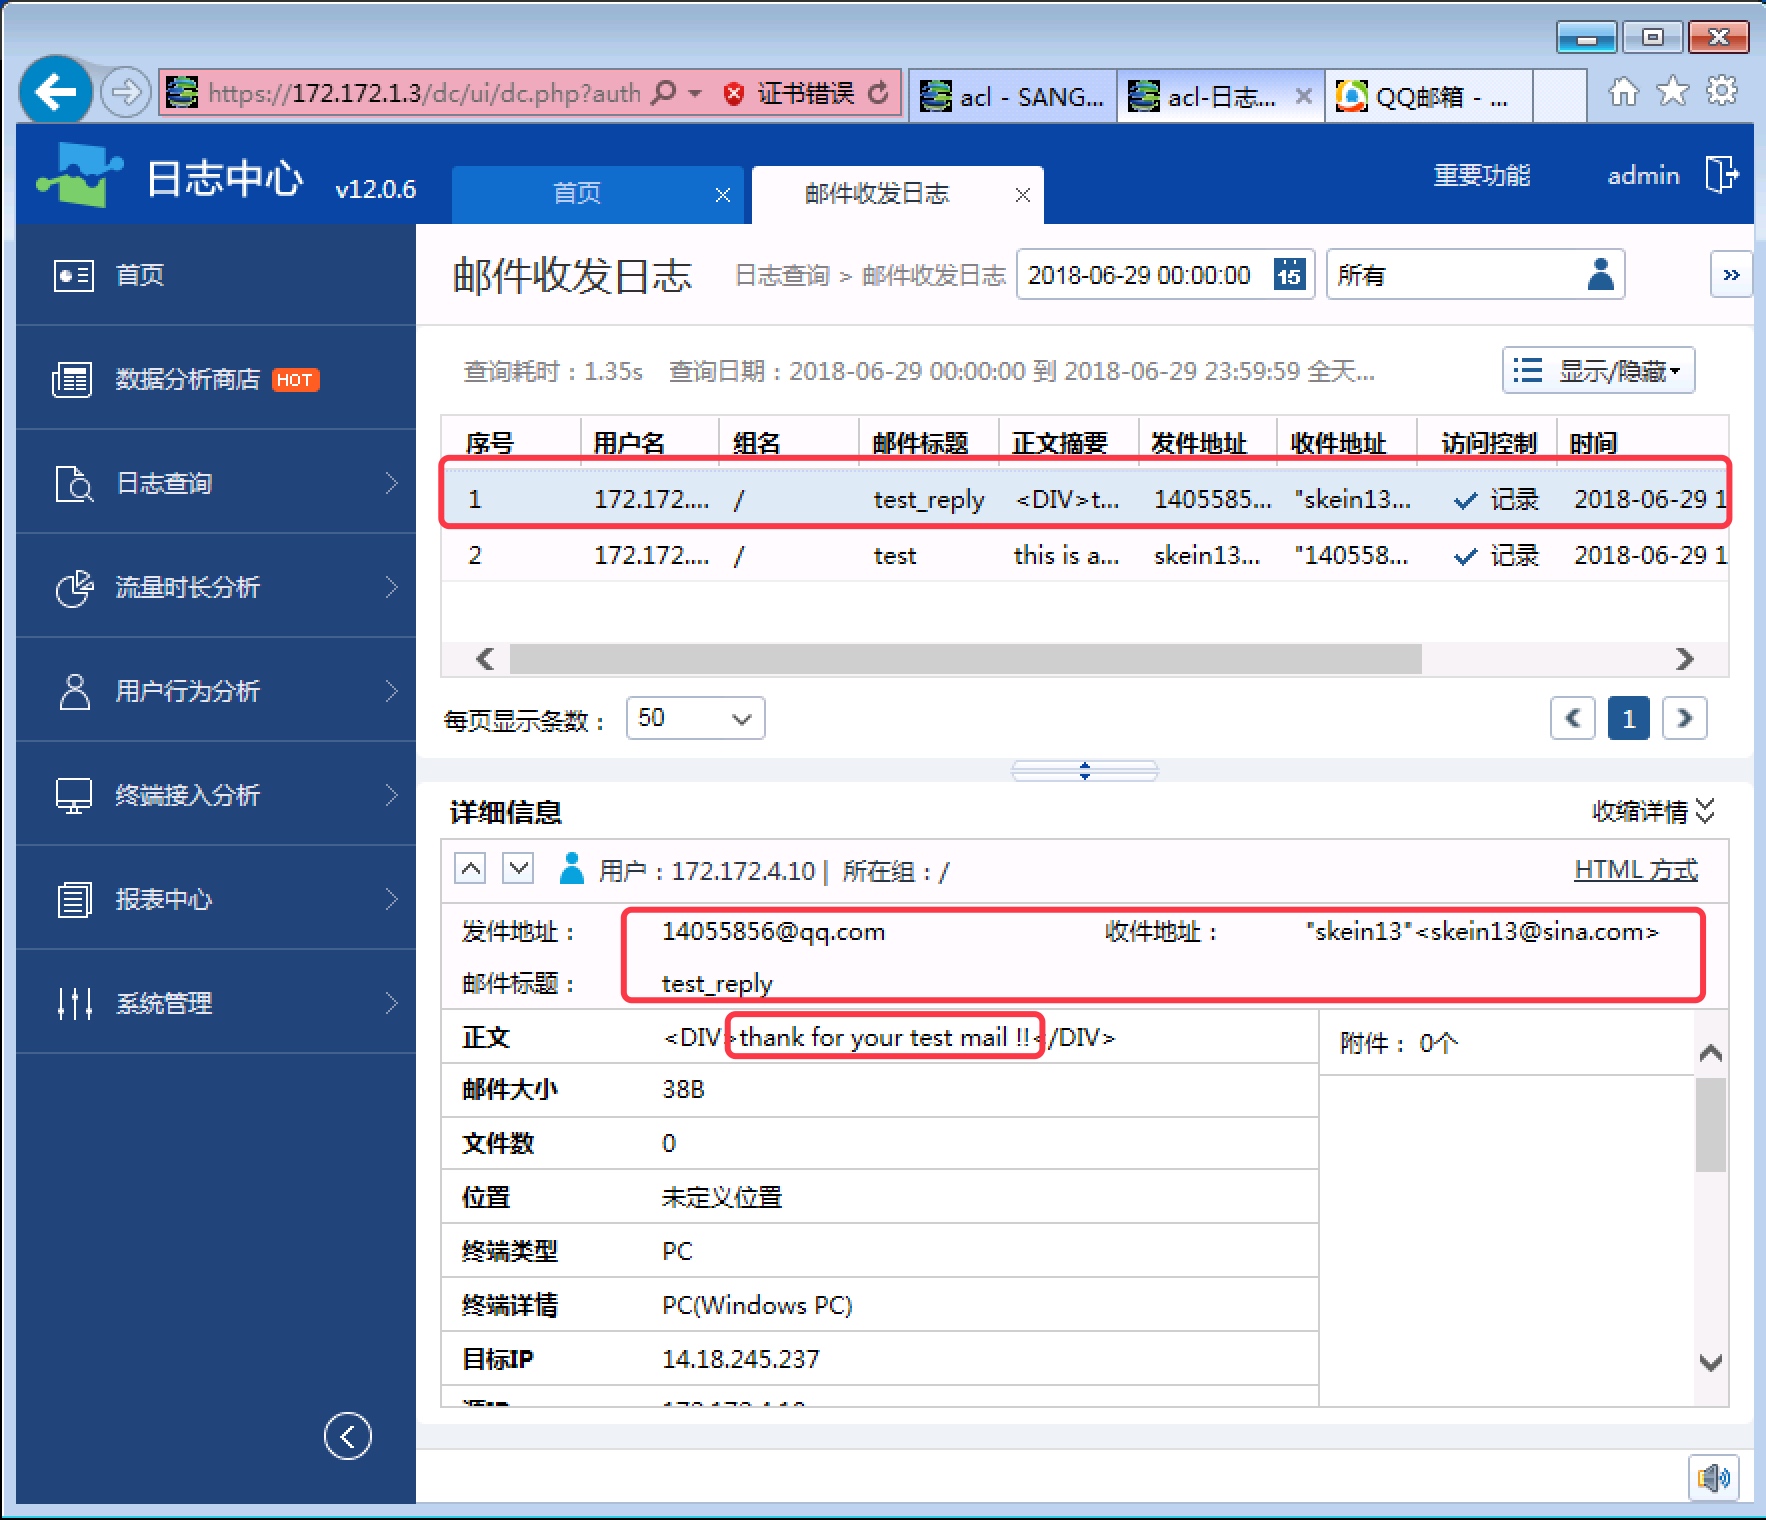Expand 流量时长分析 sidebar menu
This screenshot has height=1520, width=1766.
(x=216, y=587)
